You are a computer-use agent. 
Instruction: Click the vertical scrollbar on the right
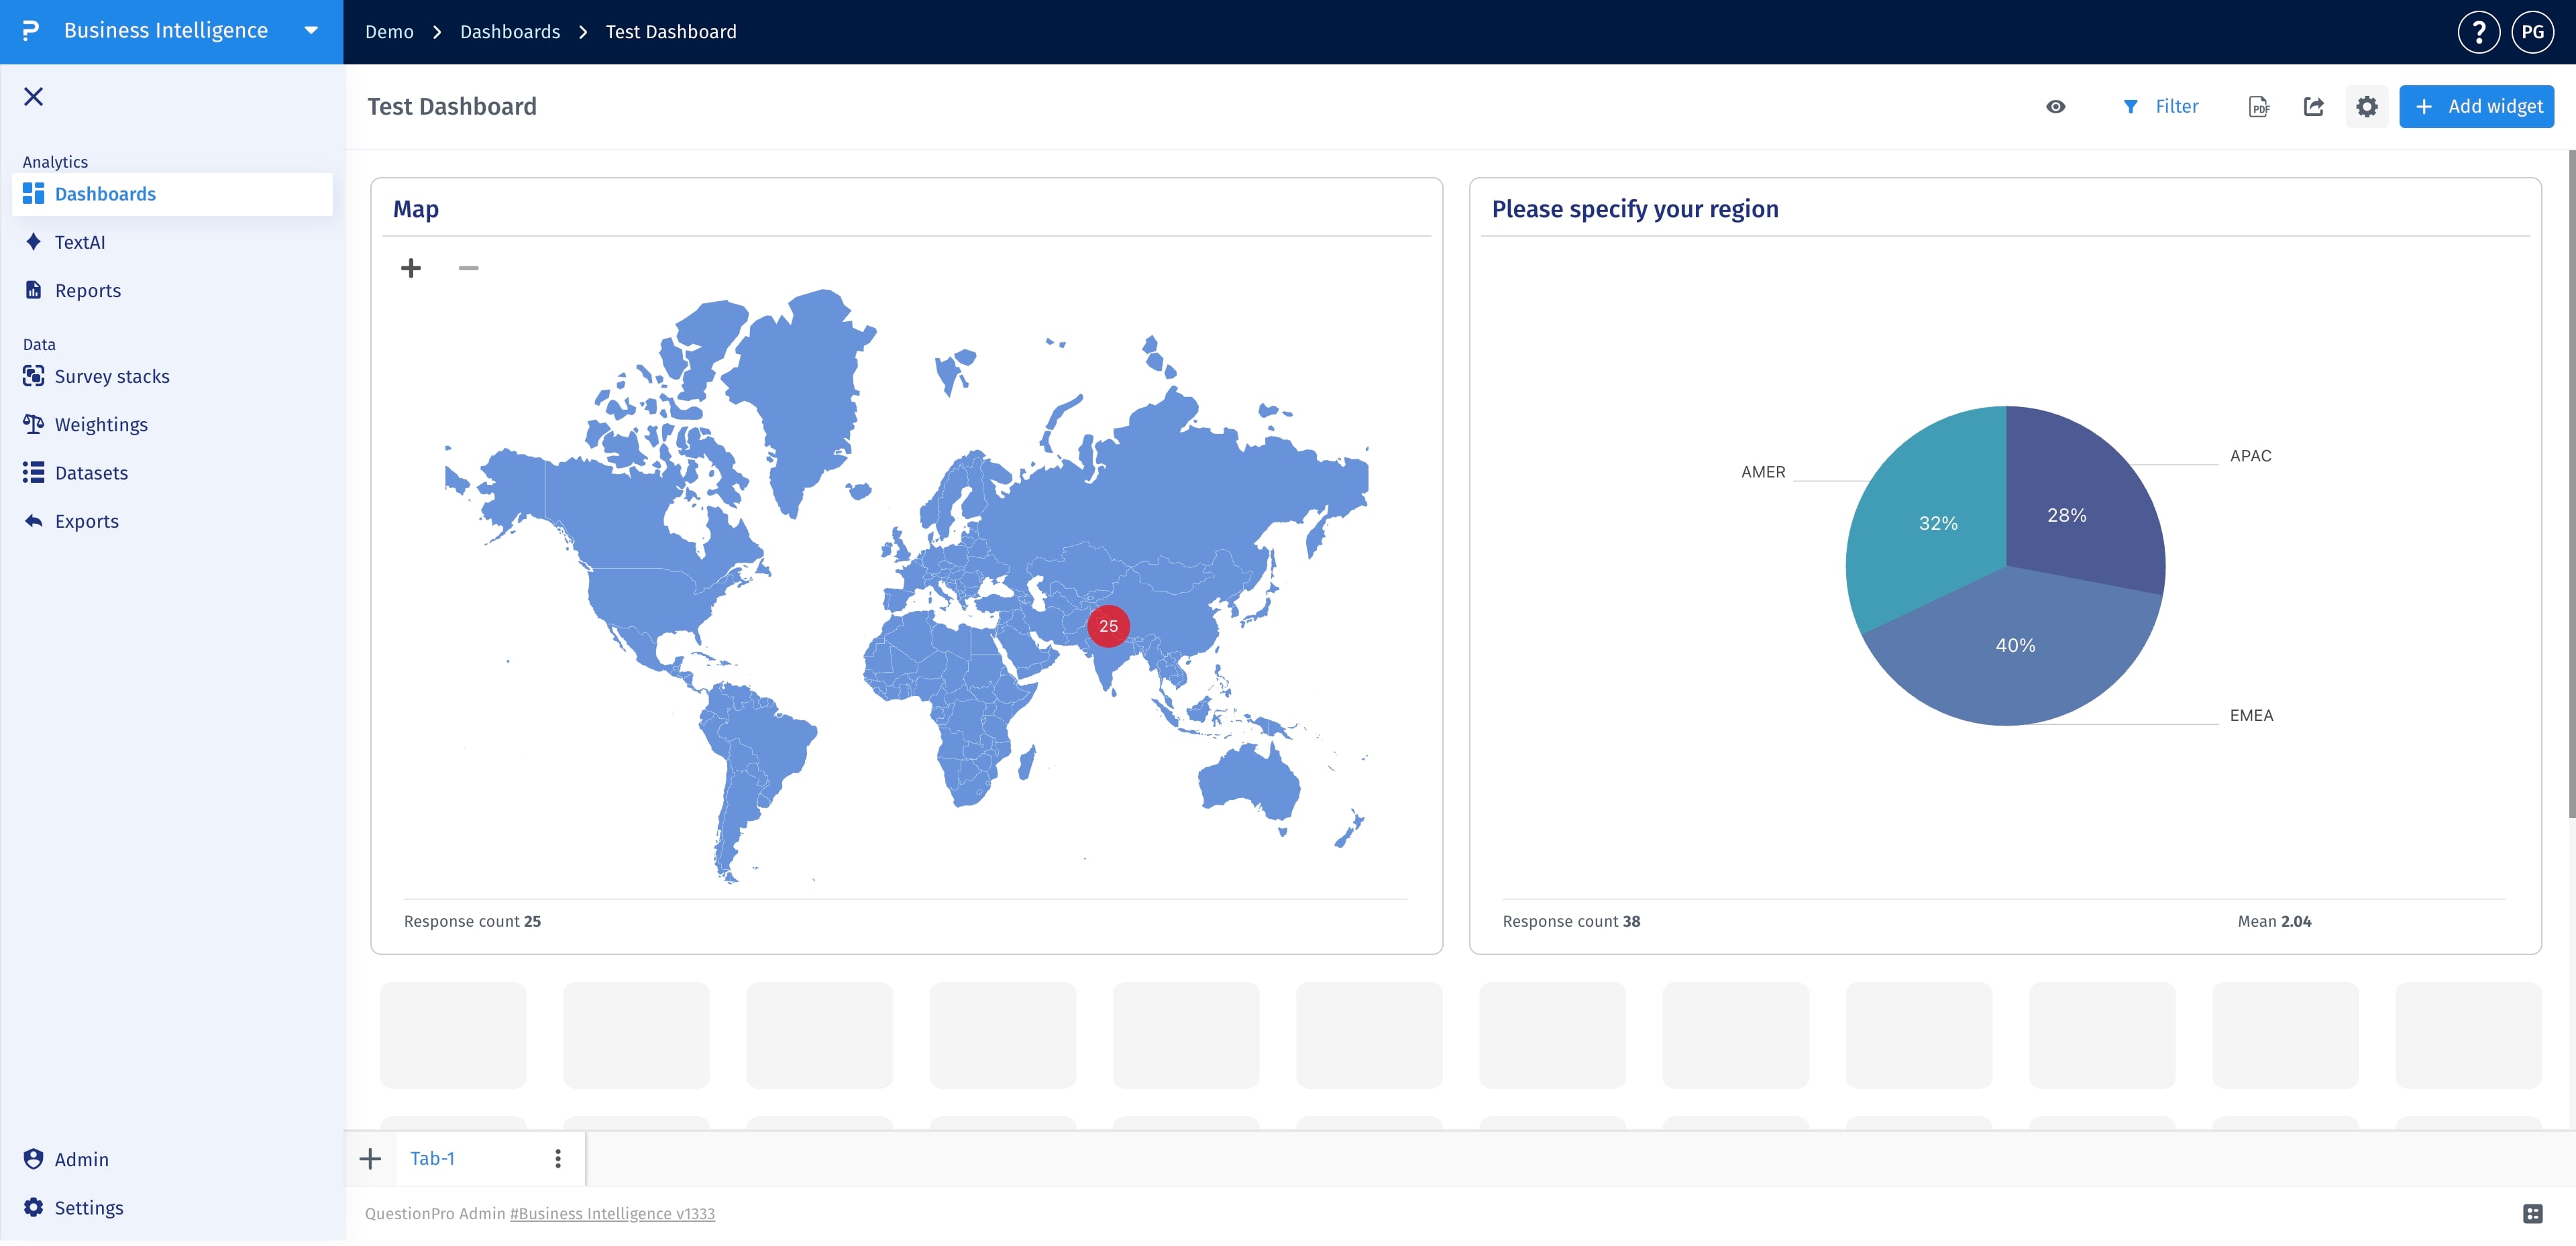(x=2571, y=484)
